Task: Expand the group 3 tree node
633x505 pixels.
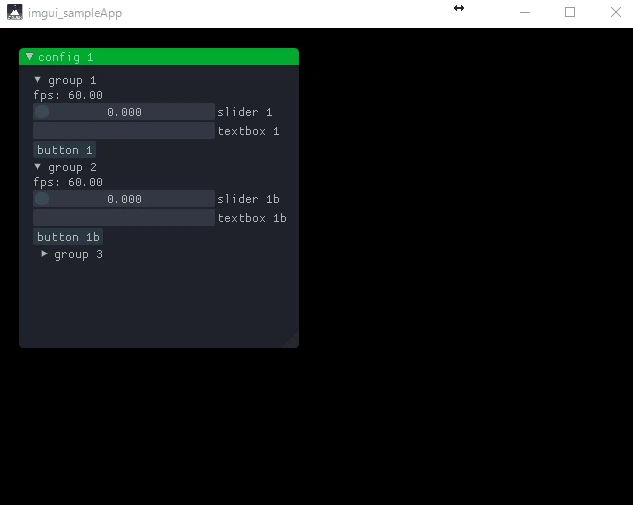Action: point(44,254)
